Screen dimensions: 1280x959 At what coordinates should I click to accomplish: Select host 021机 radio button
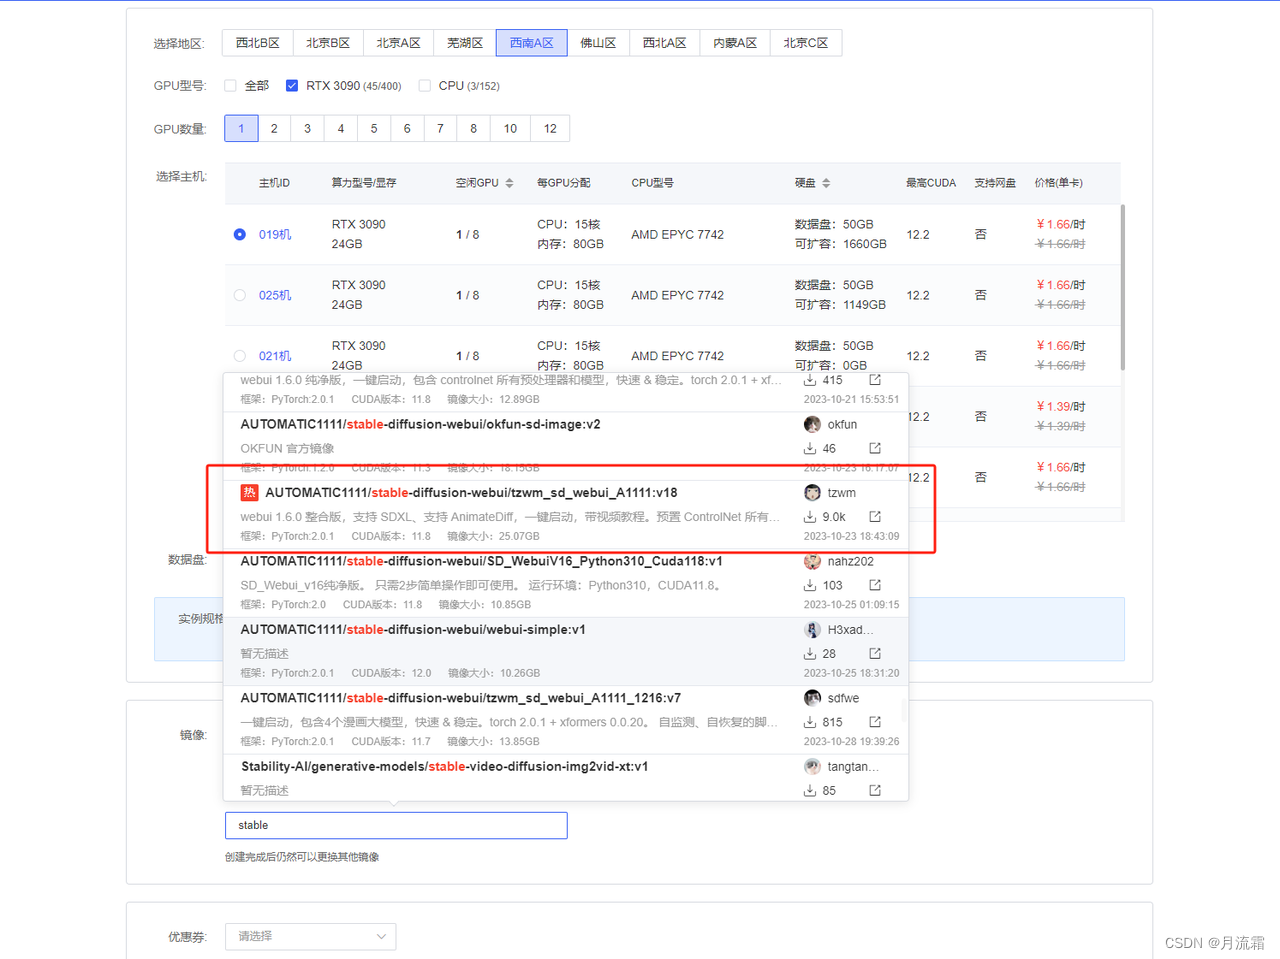[240, 356]
